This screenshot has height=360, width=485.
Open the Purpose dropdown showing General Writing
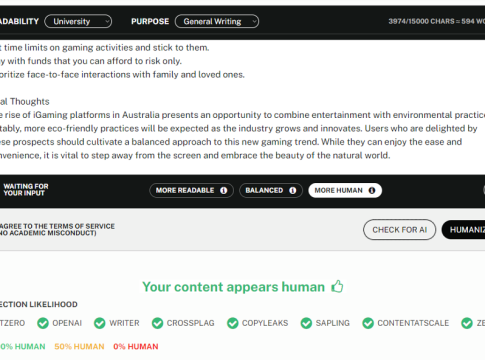[x=217, y=21]
